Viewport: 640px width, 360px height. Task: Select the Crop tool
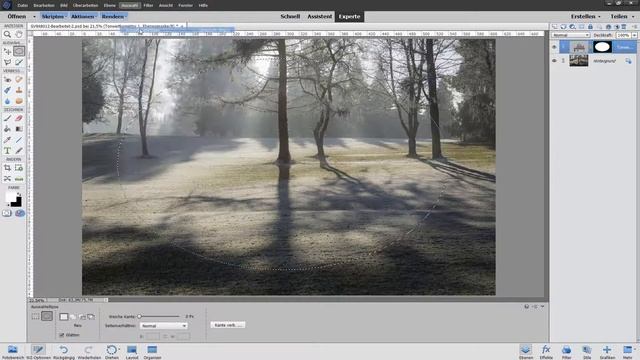[x=7, y=168]
